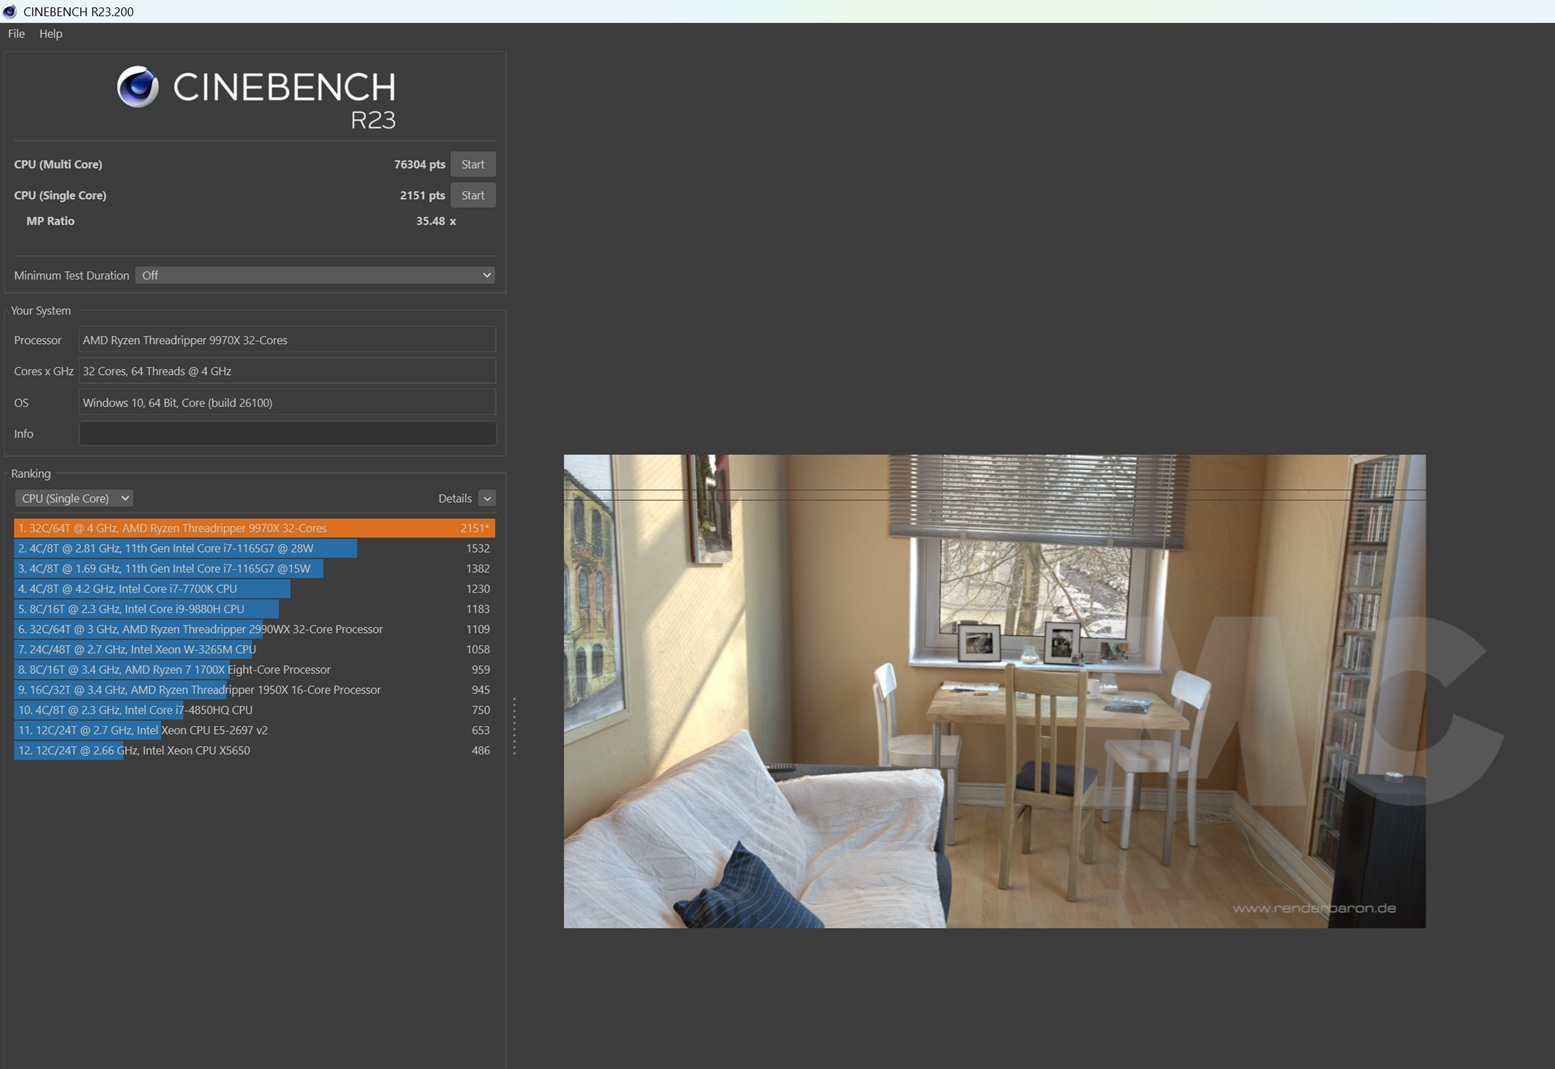Click the Processor name field
Viewport: 1555px width, 1069px height.
coord(287,340)
